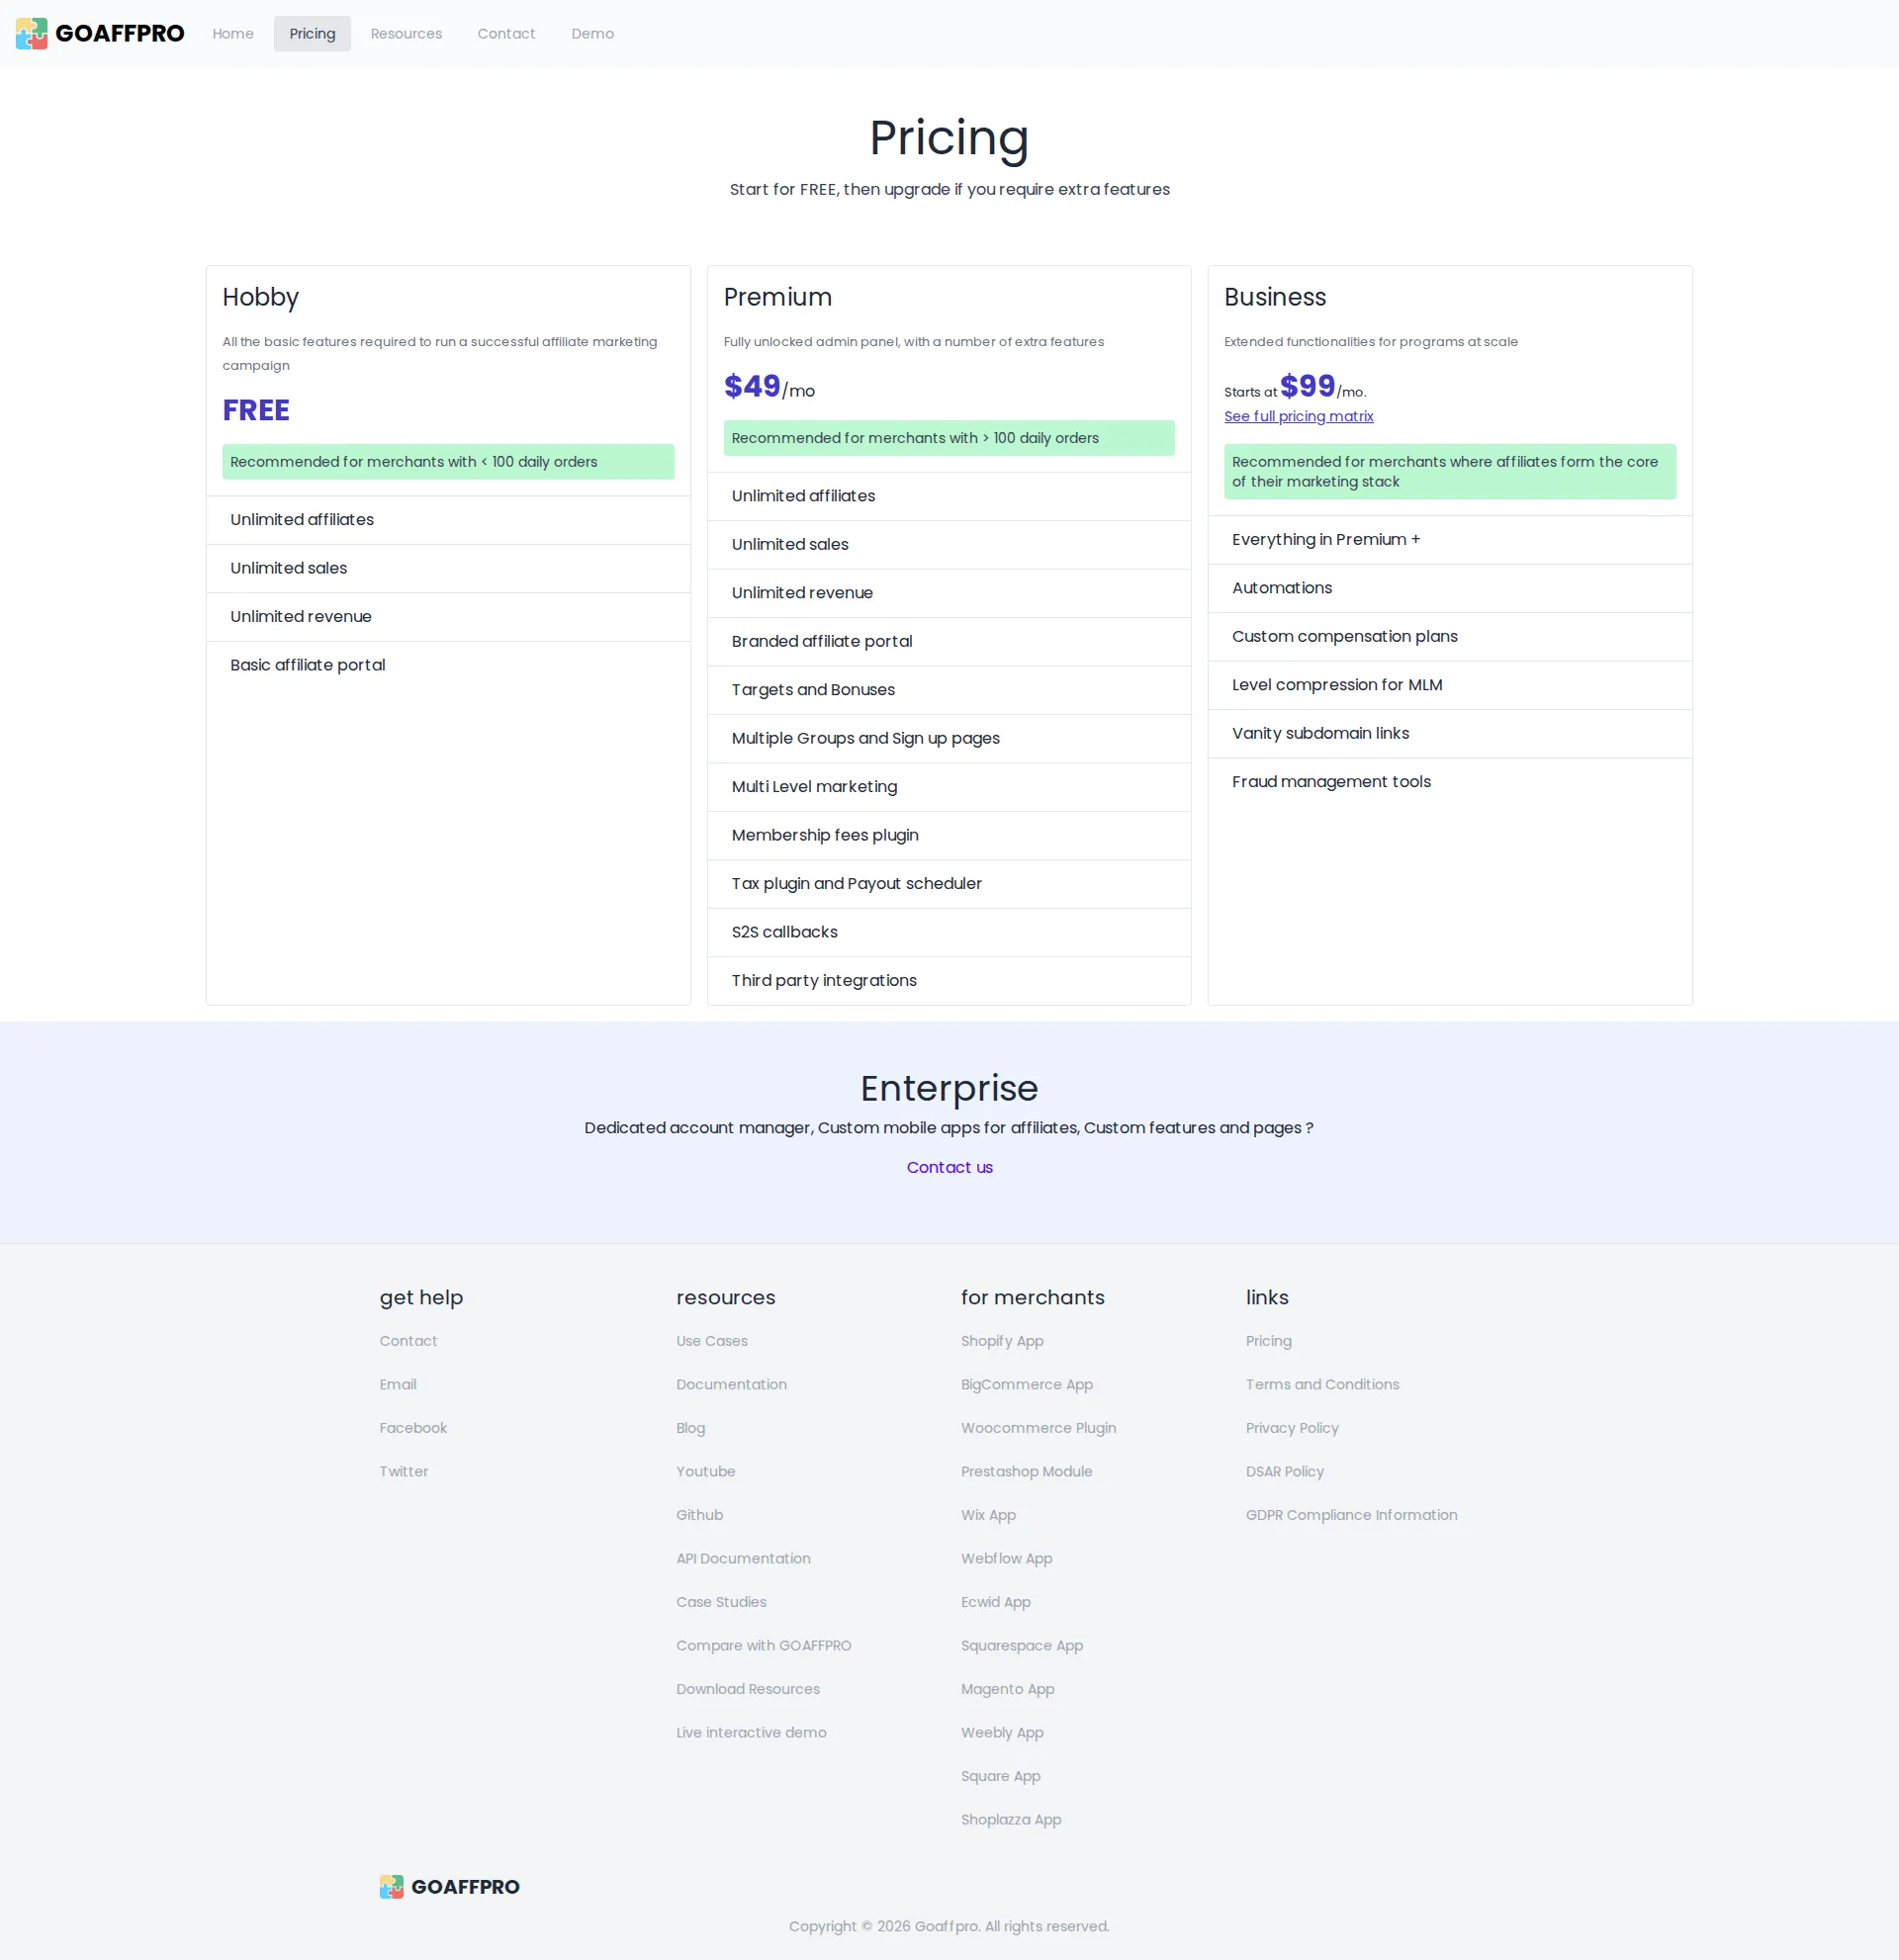Screen dimensions: 1899x1960
Task: Navigate to the Home menu item
Action: tap(232, 33)
